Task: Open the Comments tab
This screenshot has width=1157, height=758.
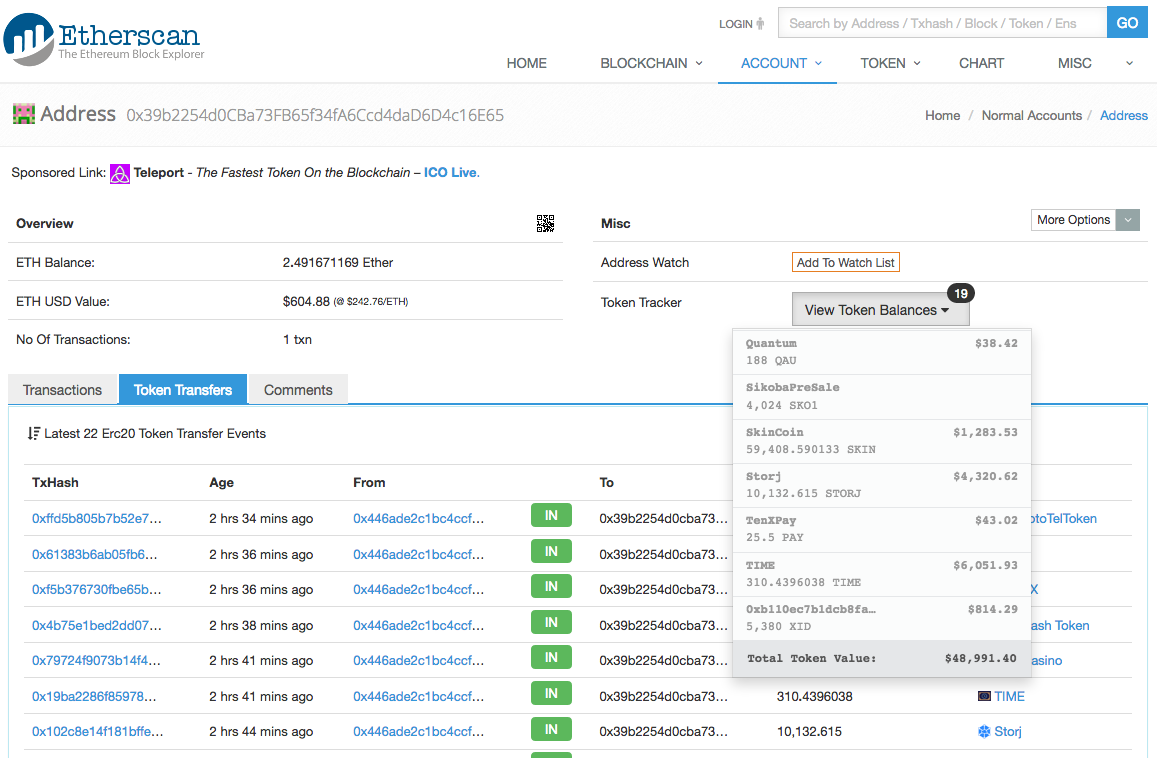Action: click(x=298, y=390)
